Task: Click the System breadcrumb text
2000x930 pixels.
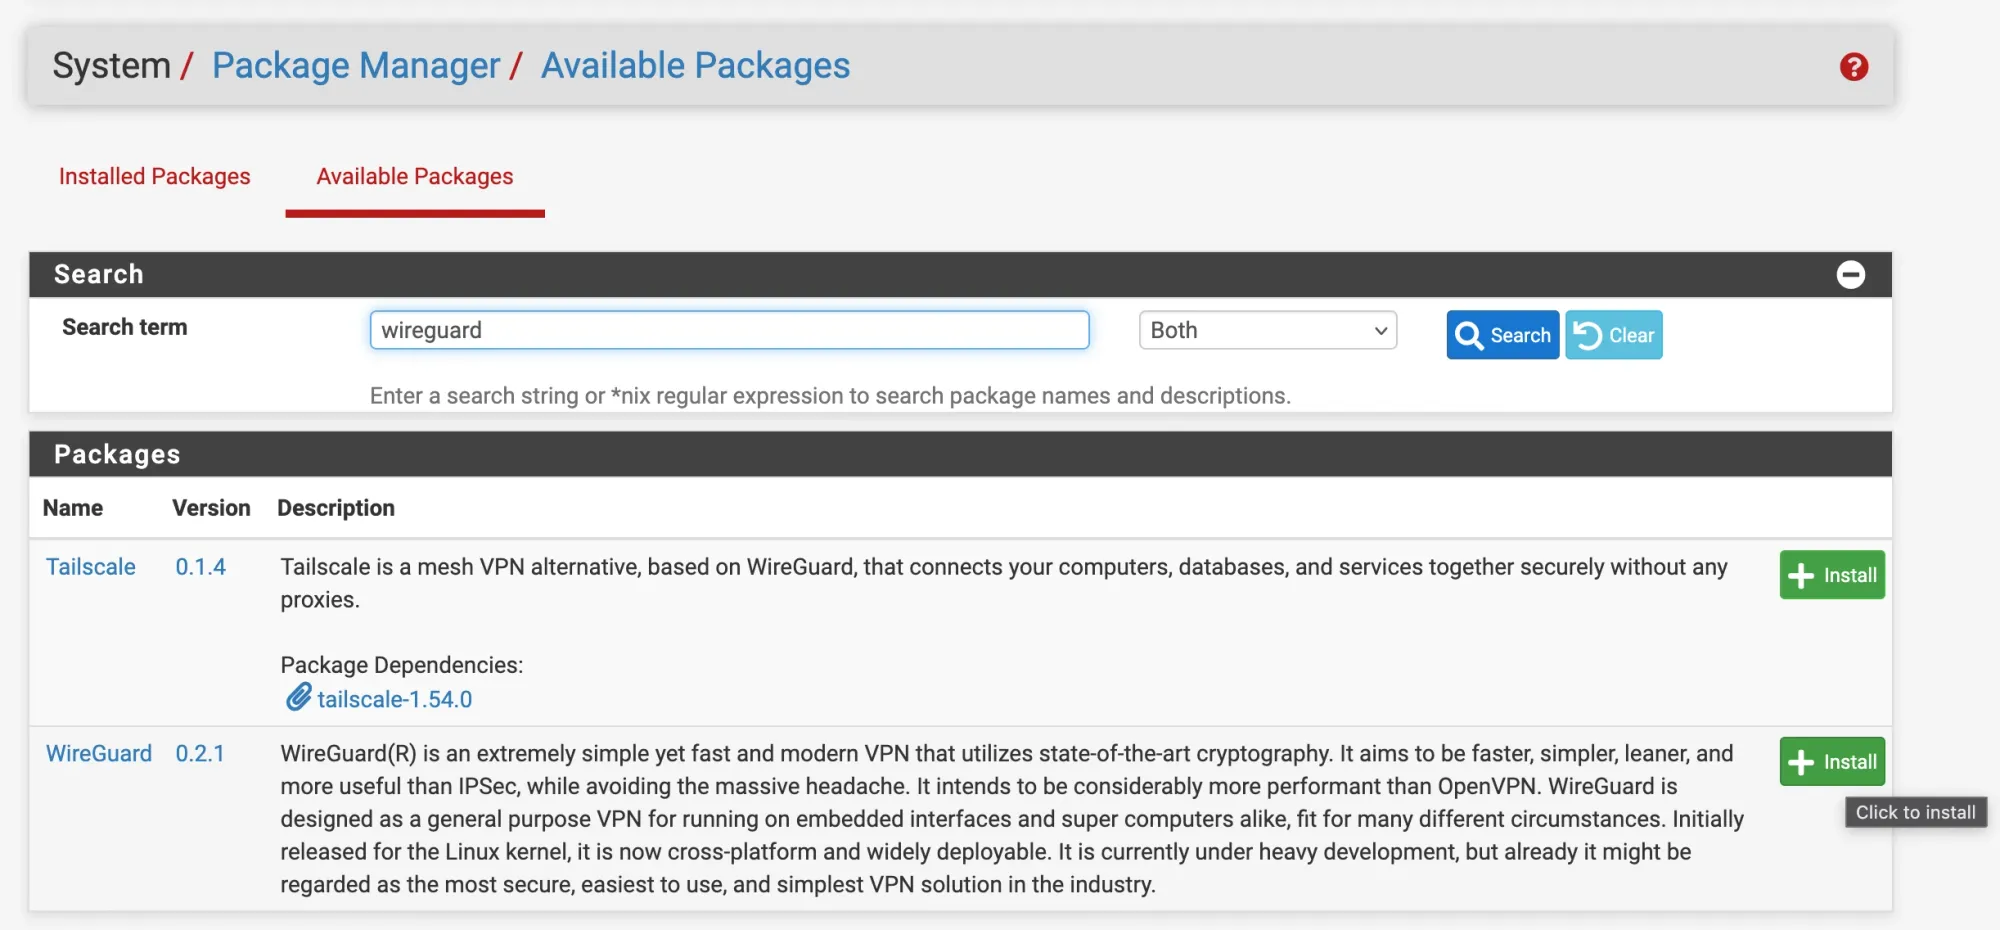Action: [112, 65]
